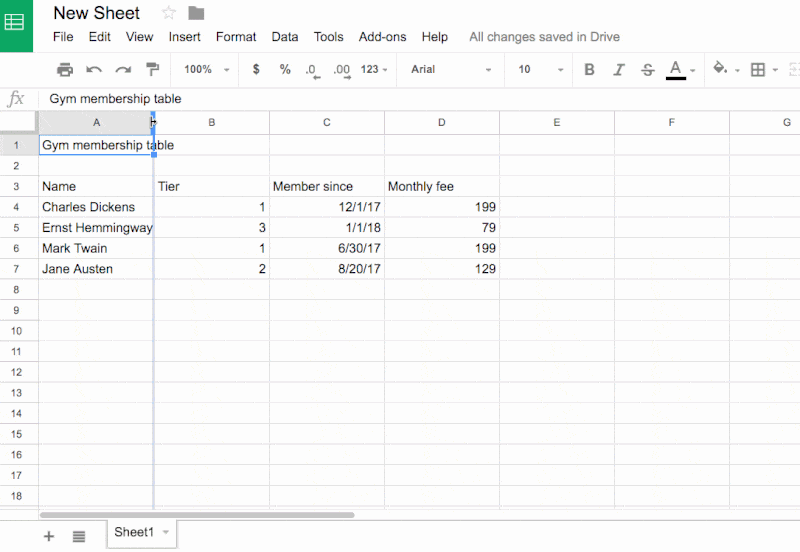Select row 7 header

tap(16, 269)
